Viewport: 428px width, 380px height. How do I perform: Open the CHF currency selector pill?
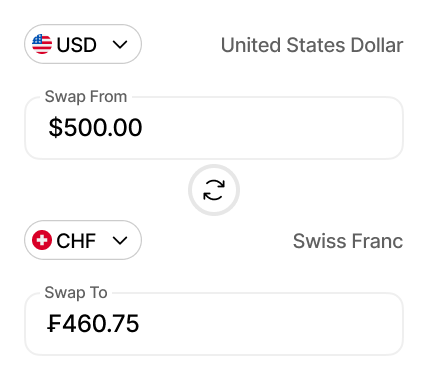tap(83, 240)
